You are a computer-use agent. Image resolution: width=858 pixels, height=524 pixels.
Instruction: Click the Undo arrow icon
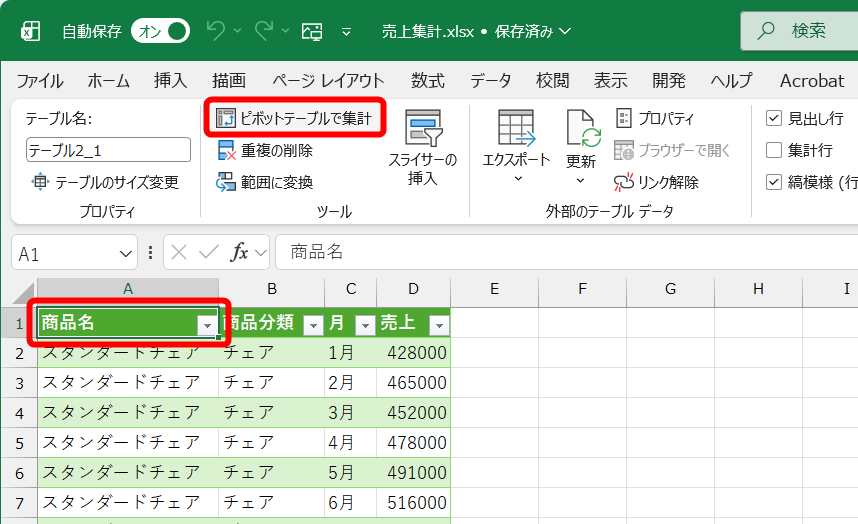pos(216,31)
